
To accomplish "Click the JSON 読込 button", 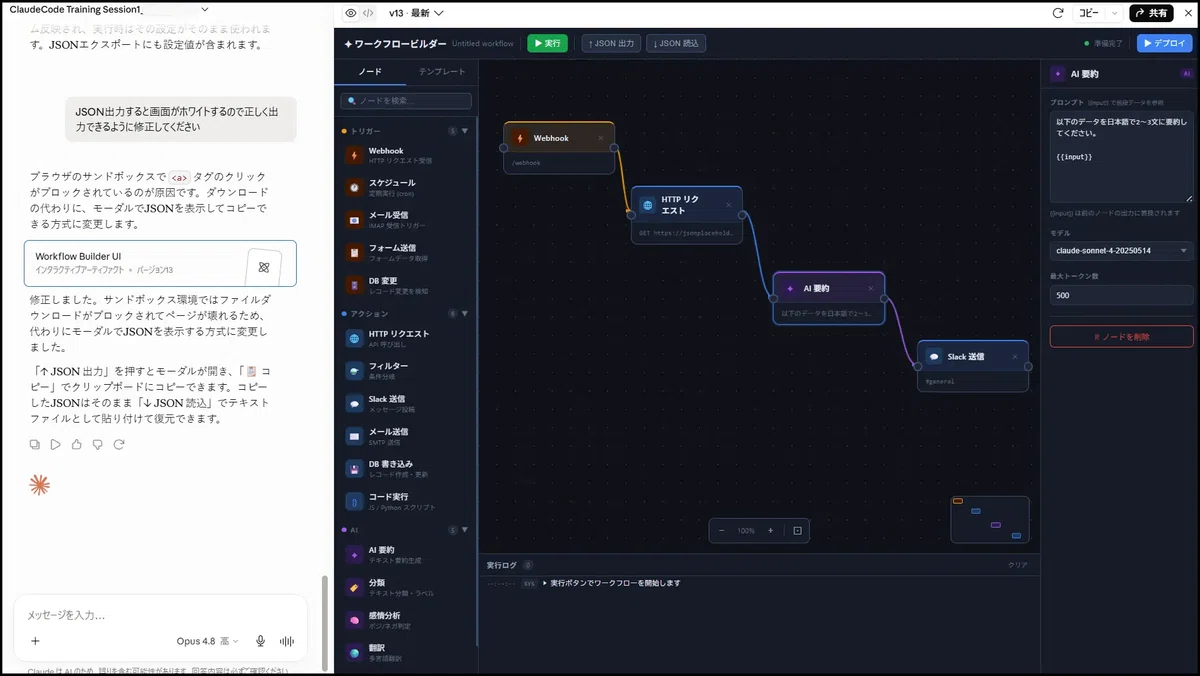I will click(x=676, y=44).
